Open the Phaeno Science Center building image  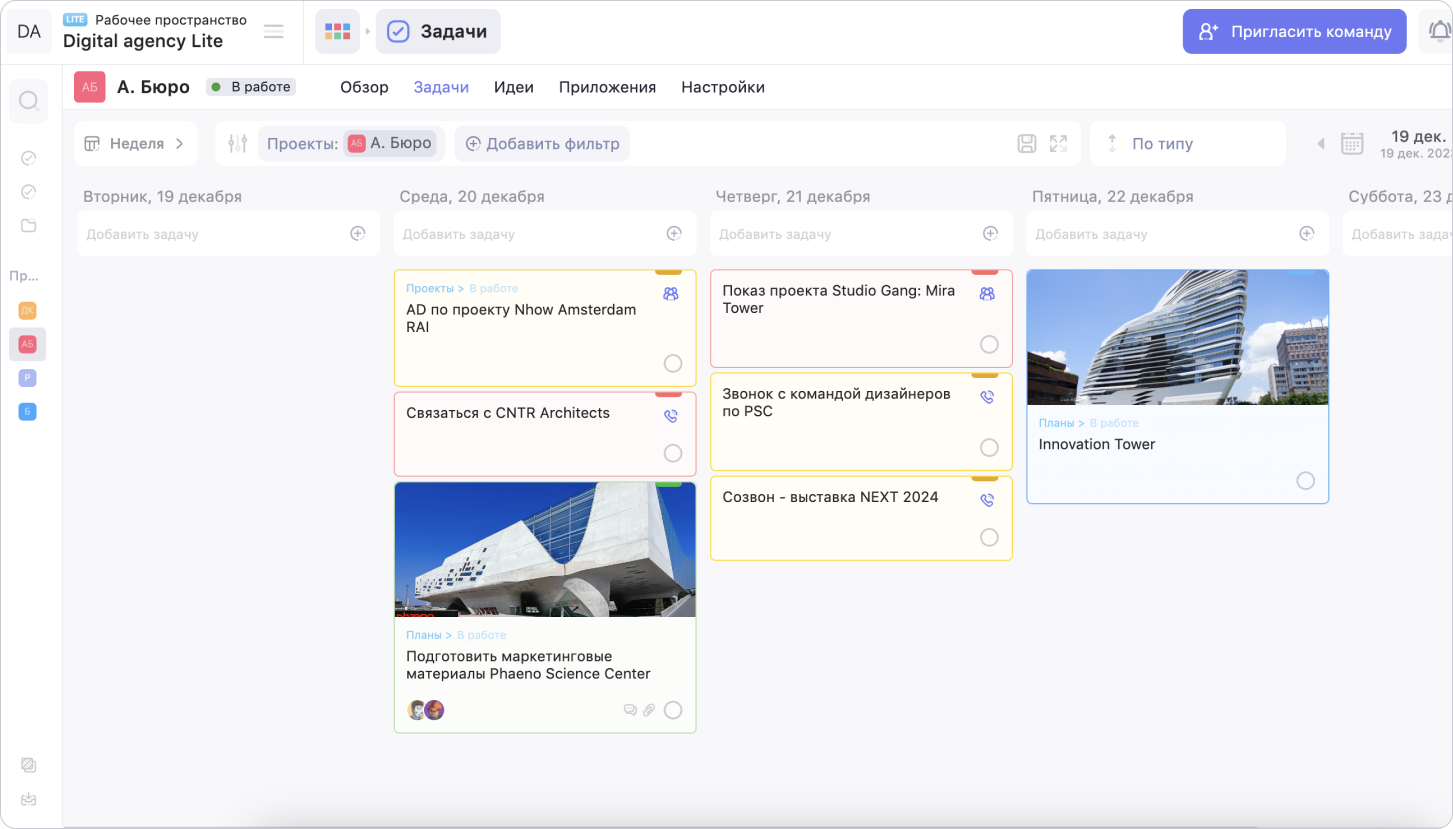pyautogui.click(x=545, y=550)
